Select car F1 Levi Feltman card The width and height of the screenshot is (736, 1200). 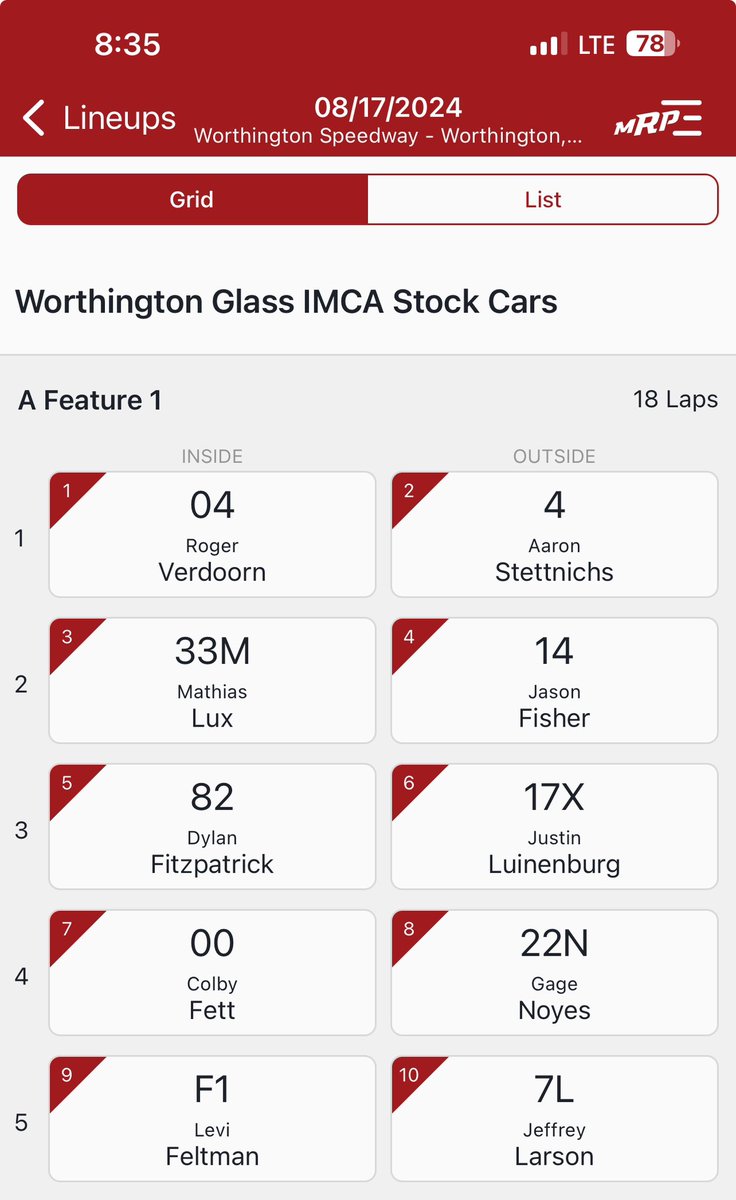point(212,1119)
